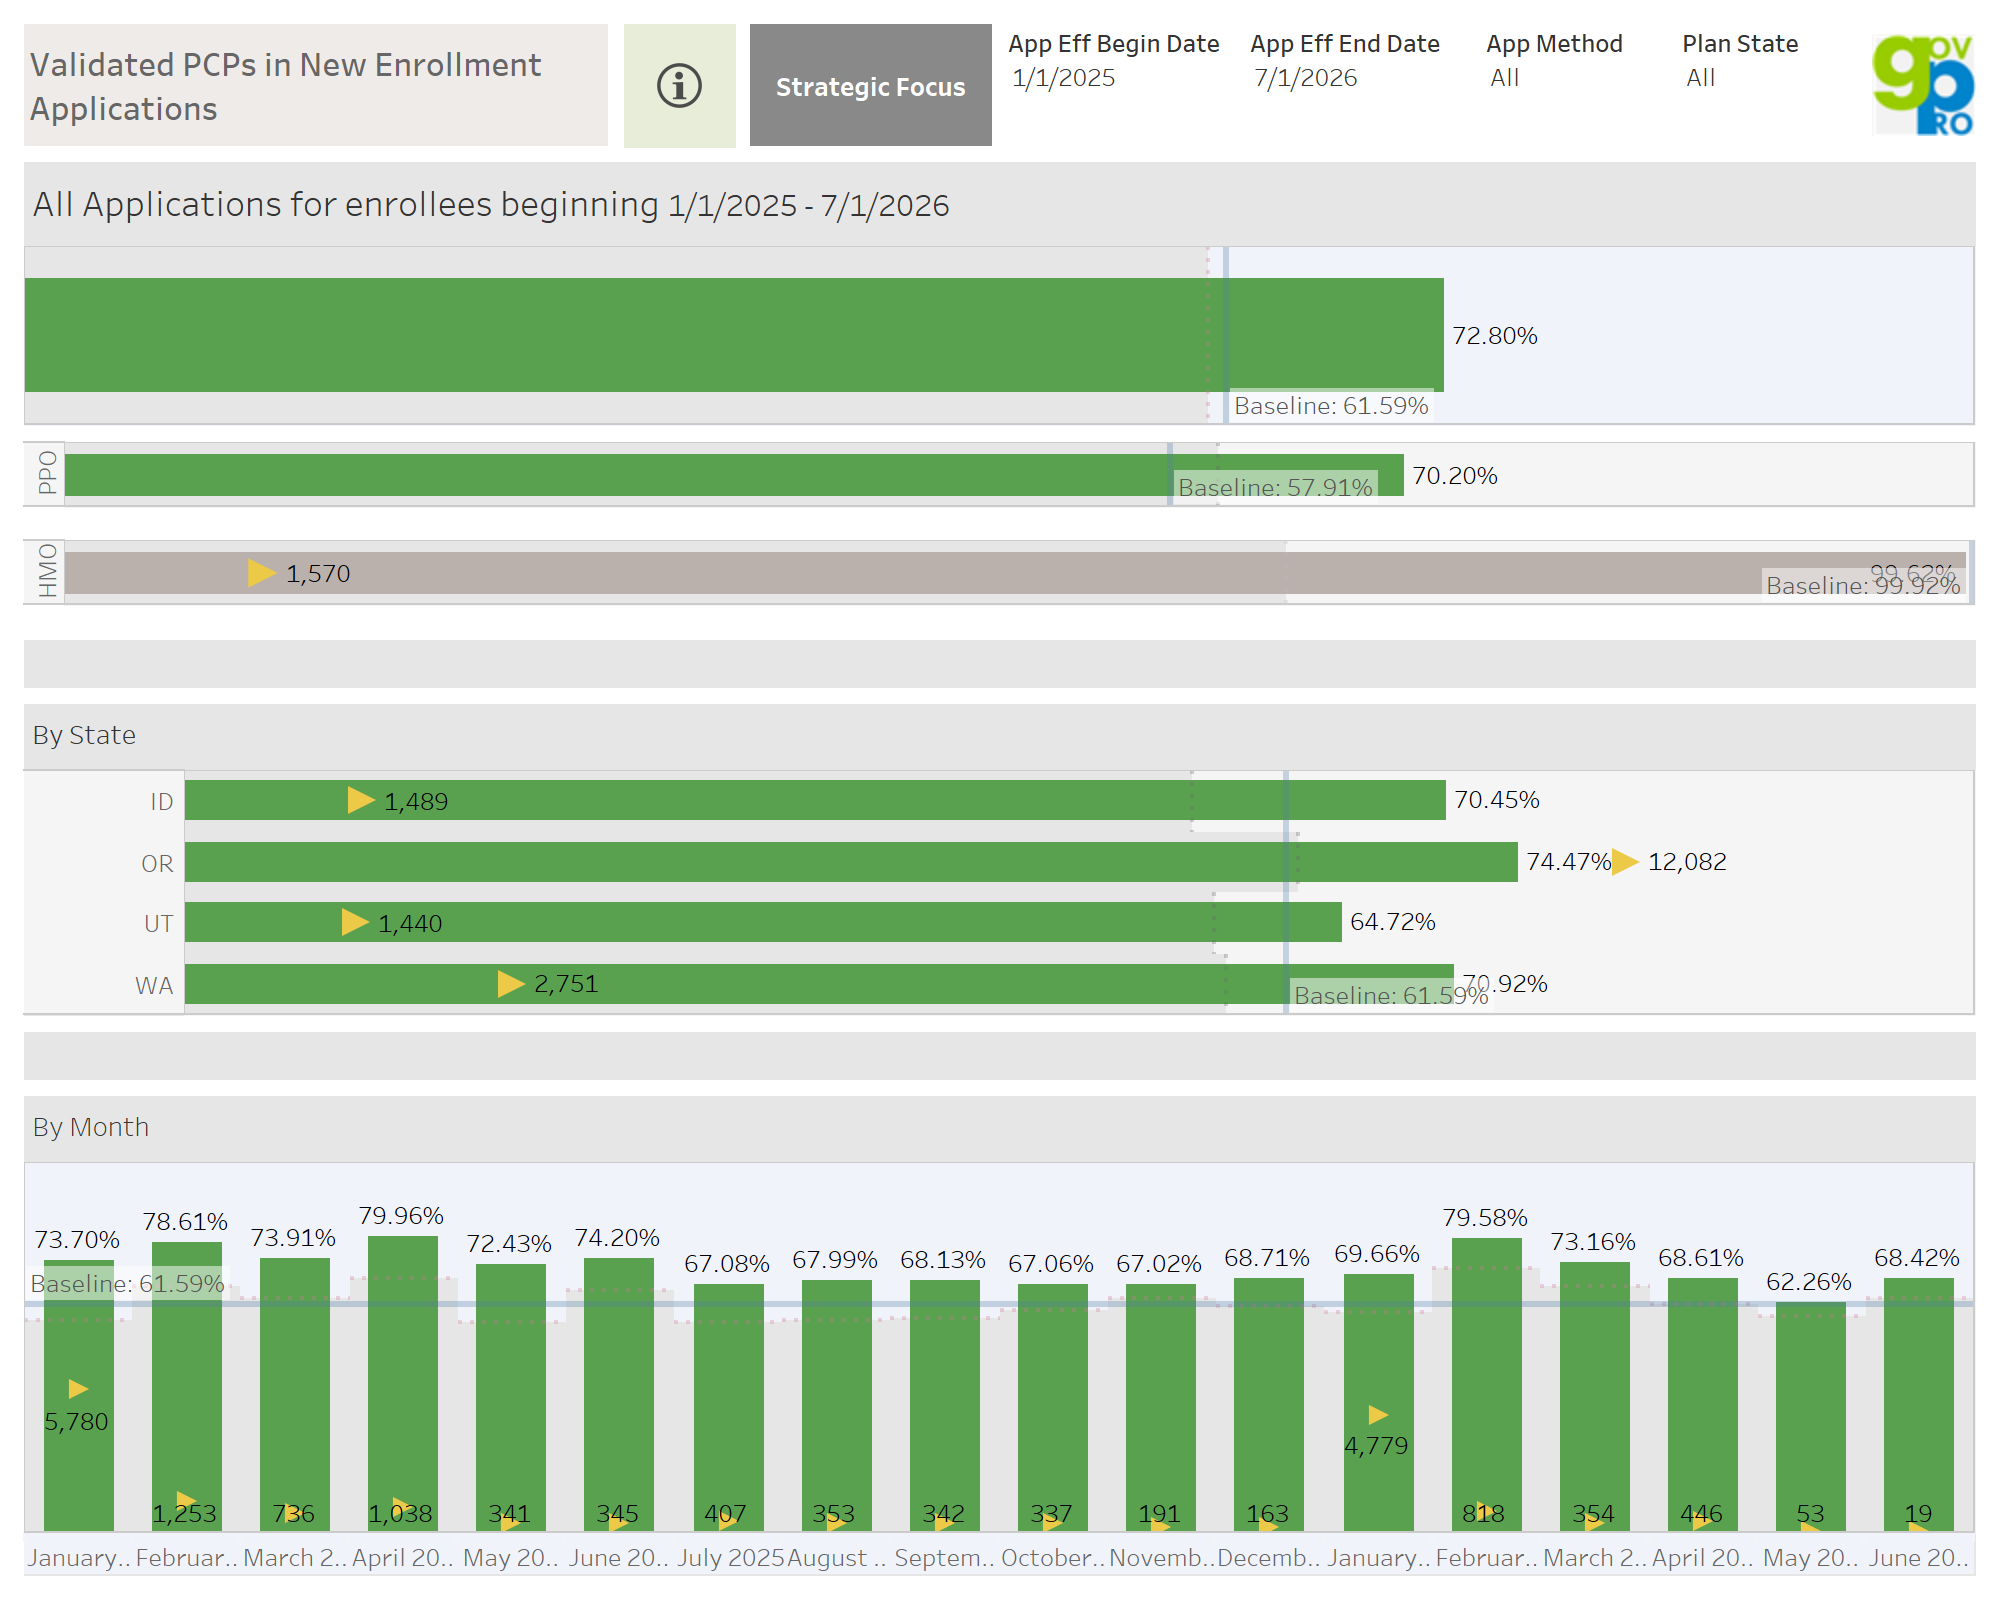
Task: Click yellow triangle marker in UT row
Action: click(354, 922)
